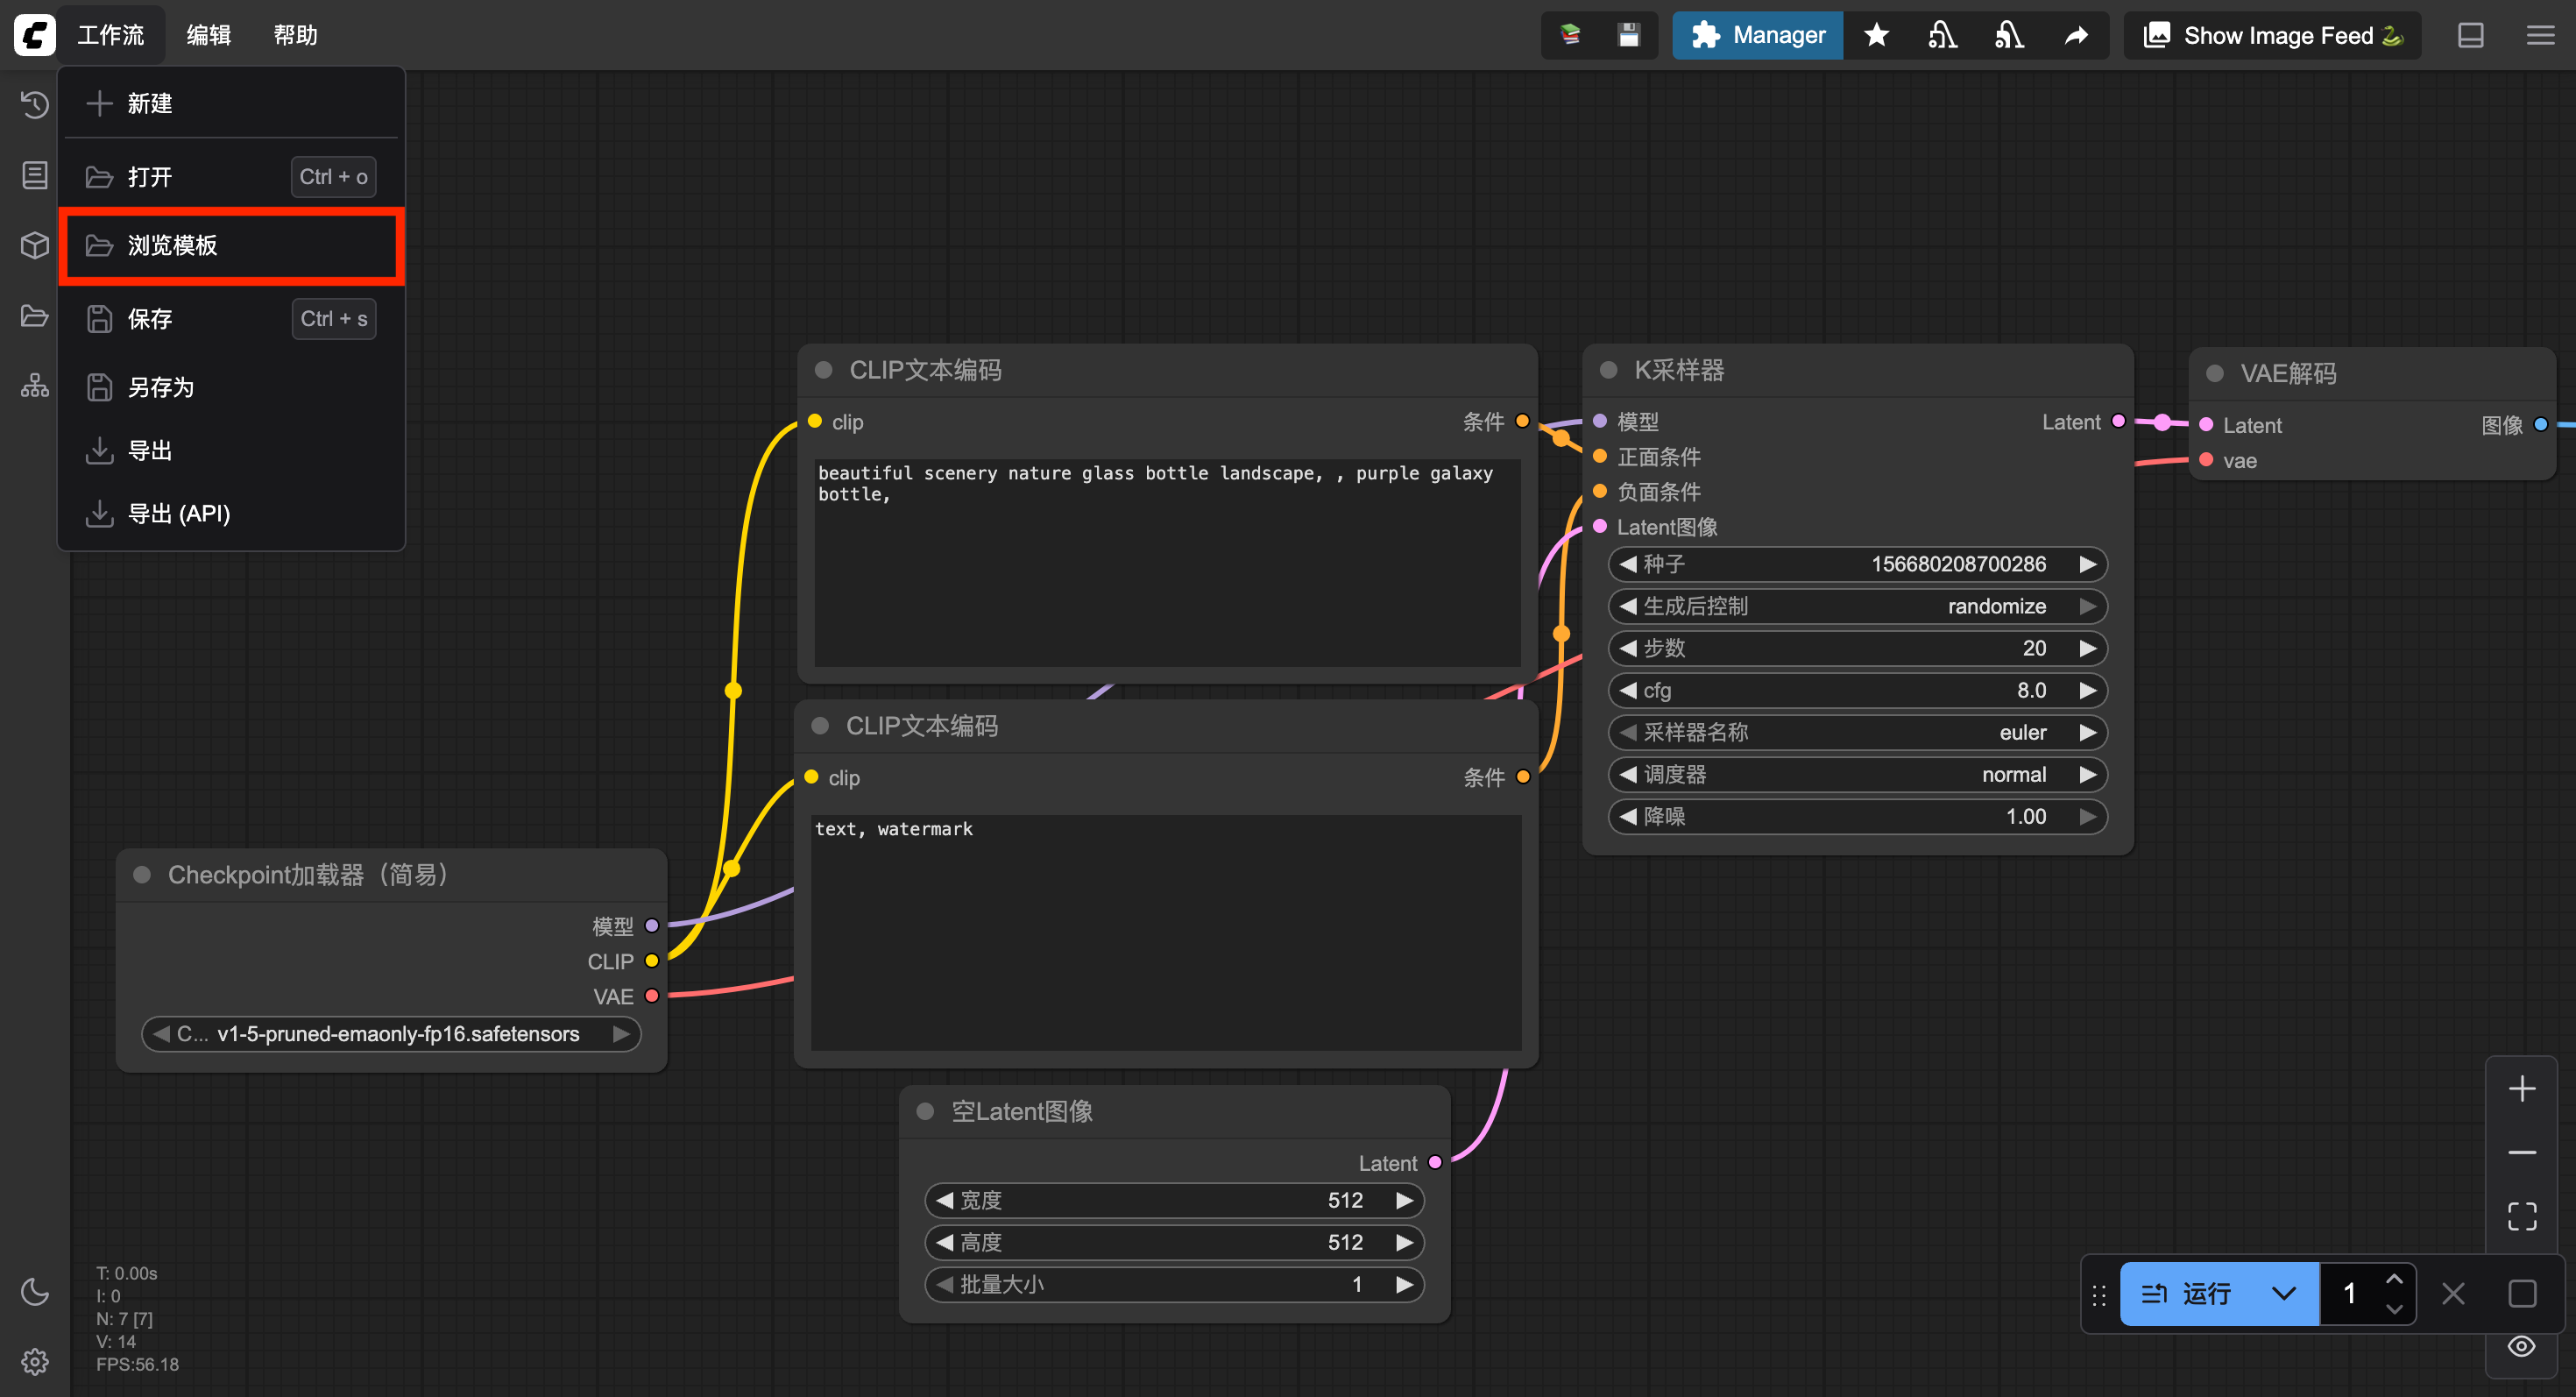Open settings gear icon
Viewport: 2576px width, 1397px height.
pyautogui.click(x=35, y=1361)
